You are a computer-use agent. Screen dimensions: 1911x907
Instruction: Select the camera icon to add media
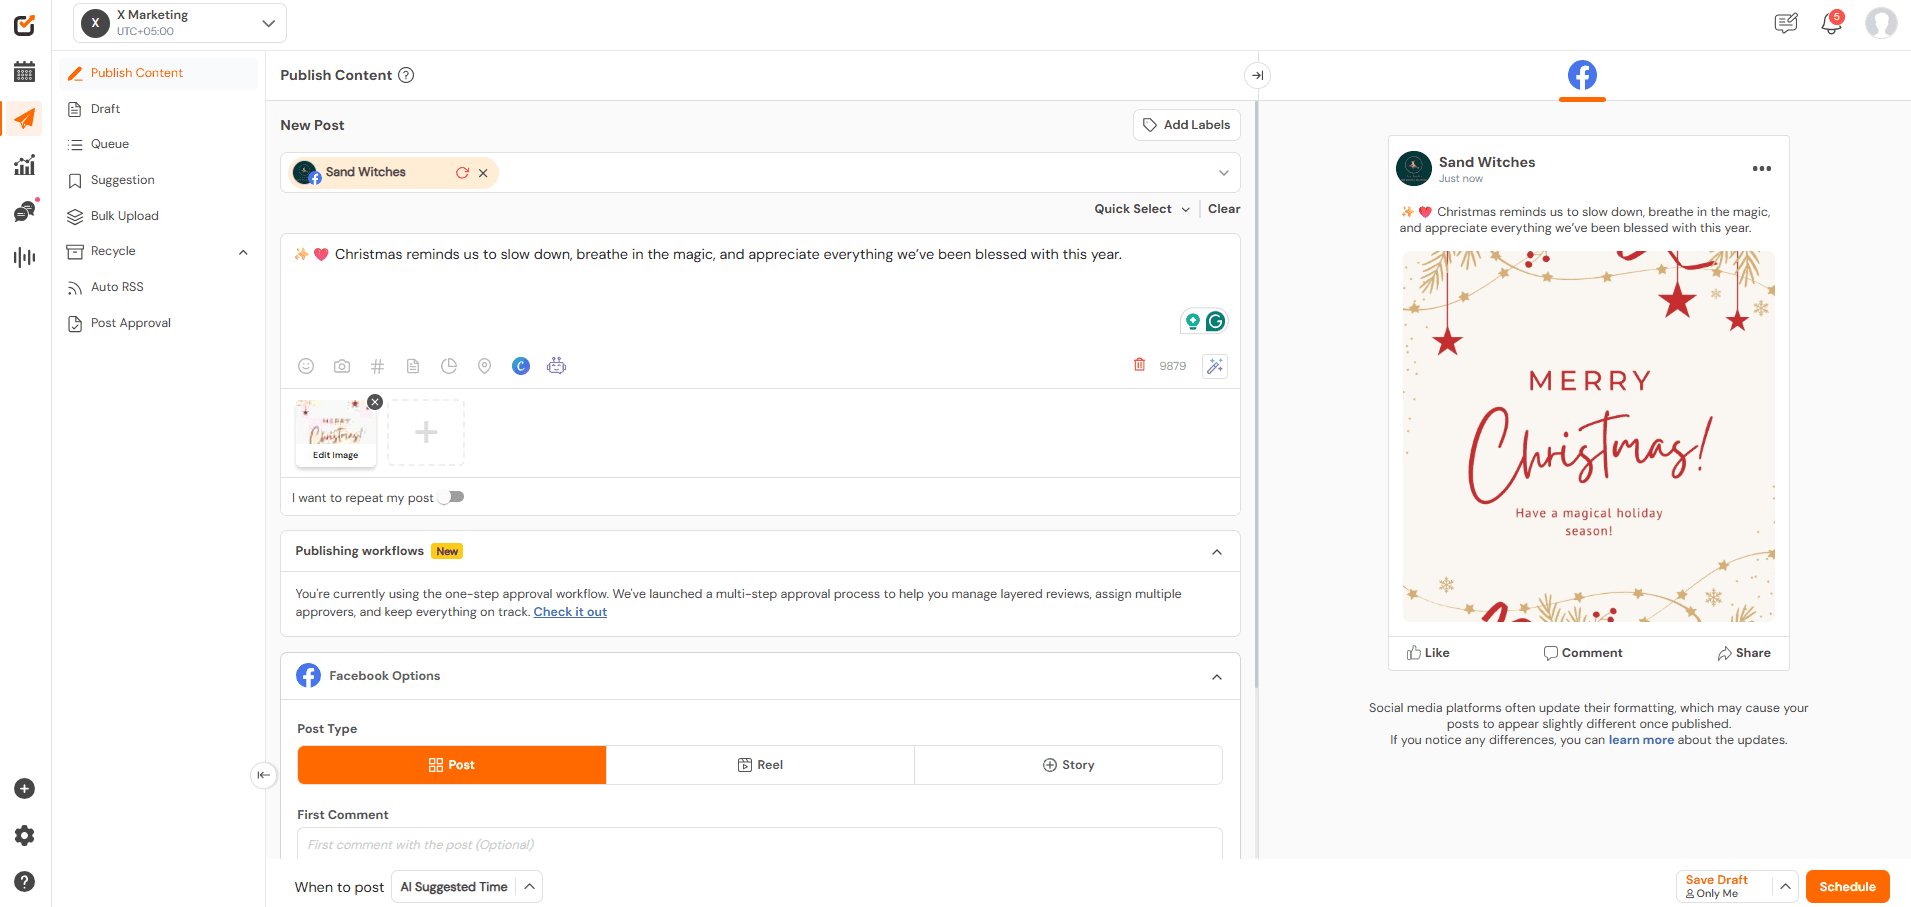[x=341, y=366]
